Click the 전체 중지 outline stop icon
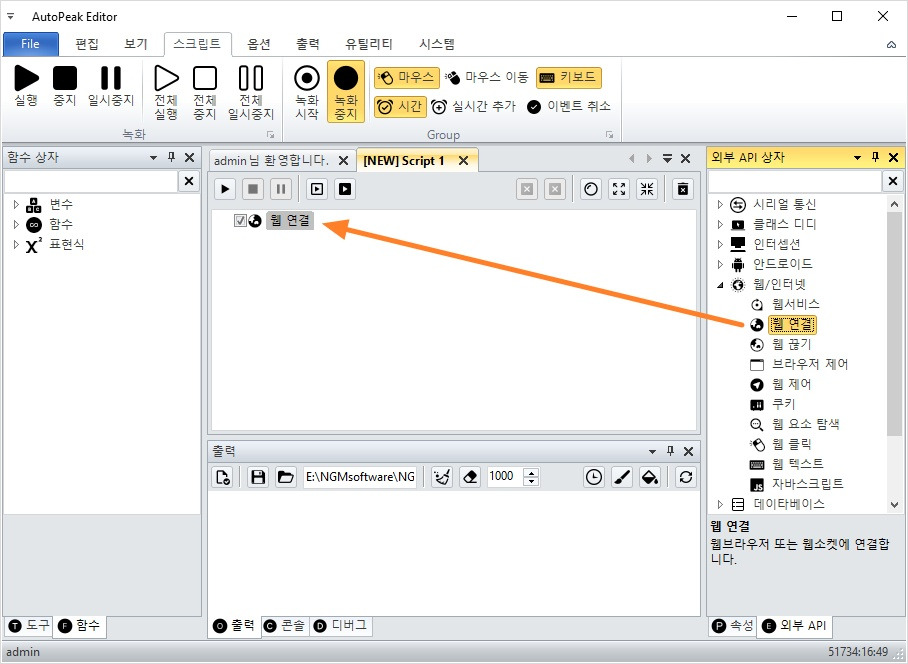Image resolution: width=908 pixels, height=664 pixels. [205, 78]
